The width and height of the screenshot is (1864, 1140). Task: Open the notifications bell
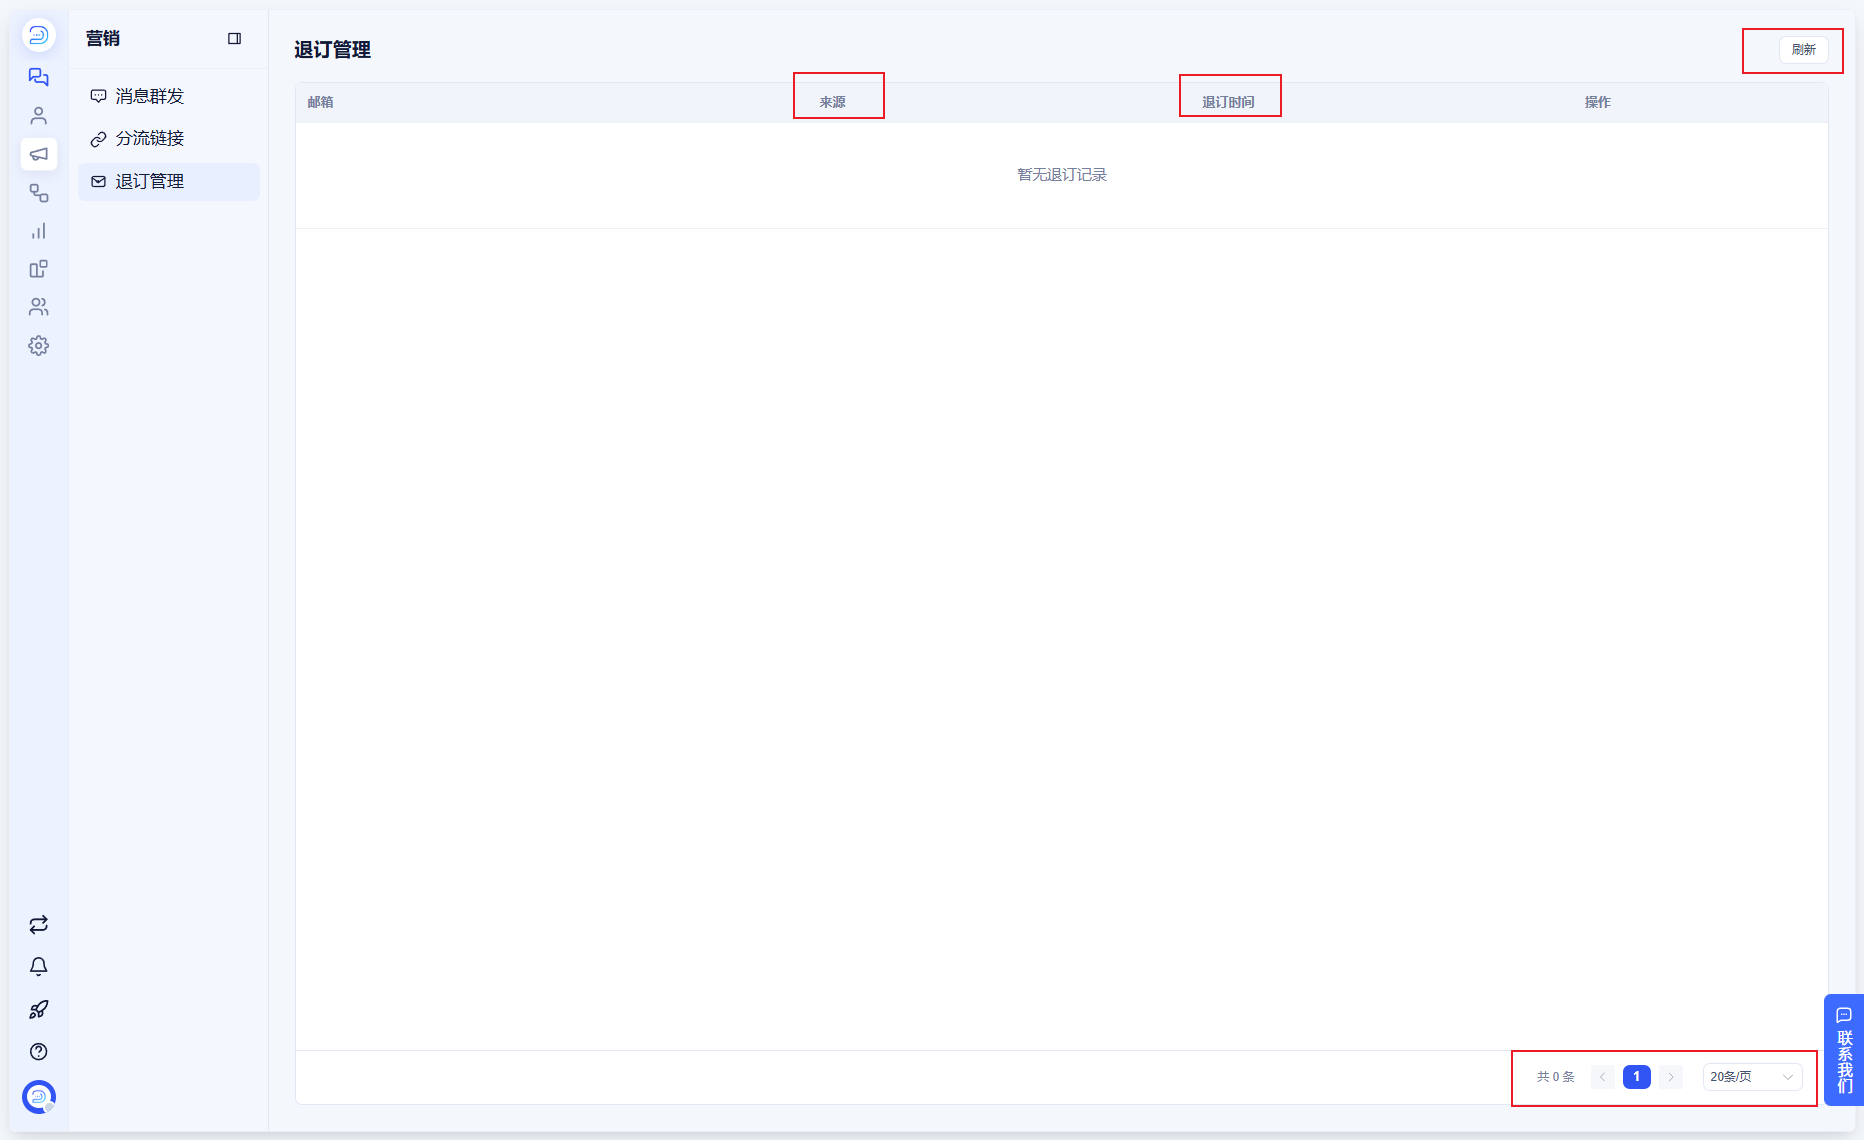pyautogui.click(x=38, y=967)
